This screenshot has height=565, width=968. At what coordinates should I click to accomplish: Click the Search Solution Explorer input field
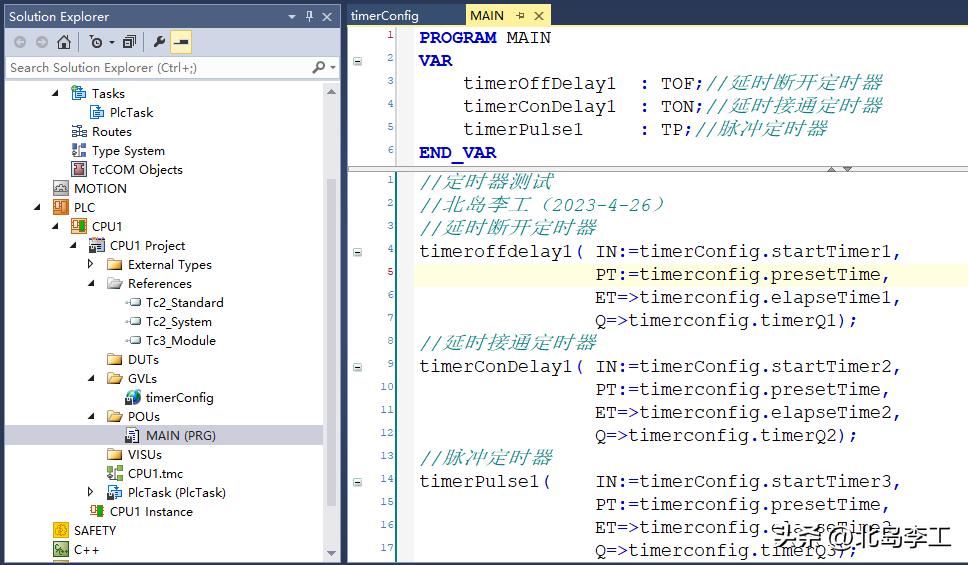click(158, 67)
